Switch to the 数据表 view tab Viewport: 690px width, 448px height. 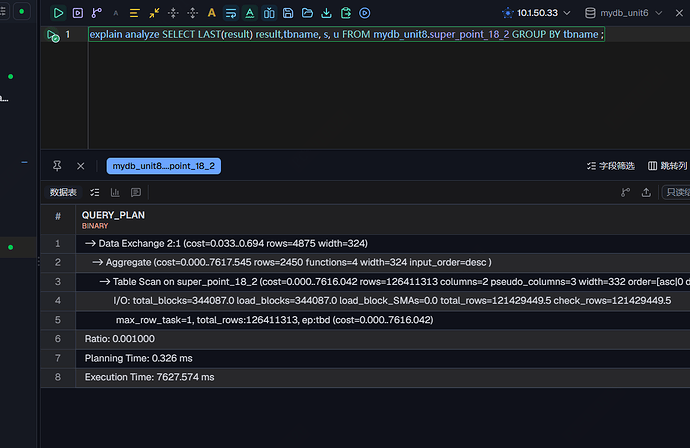(x=63, y=192)
